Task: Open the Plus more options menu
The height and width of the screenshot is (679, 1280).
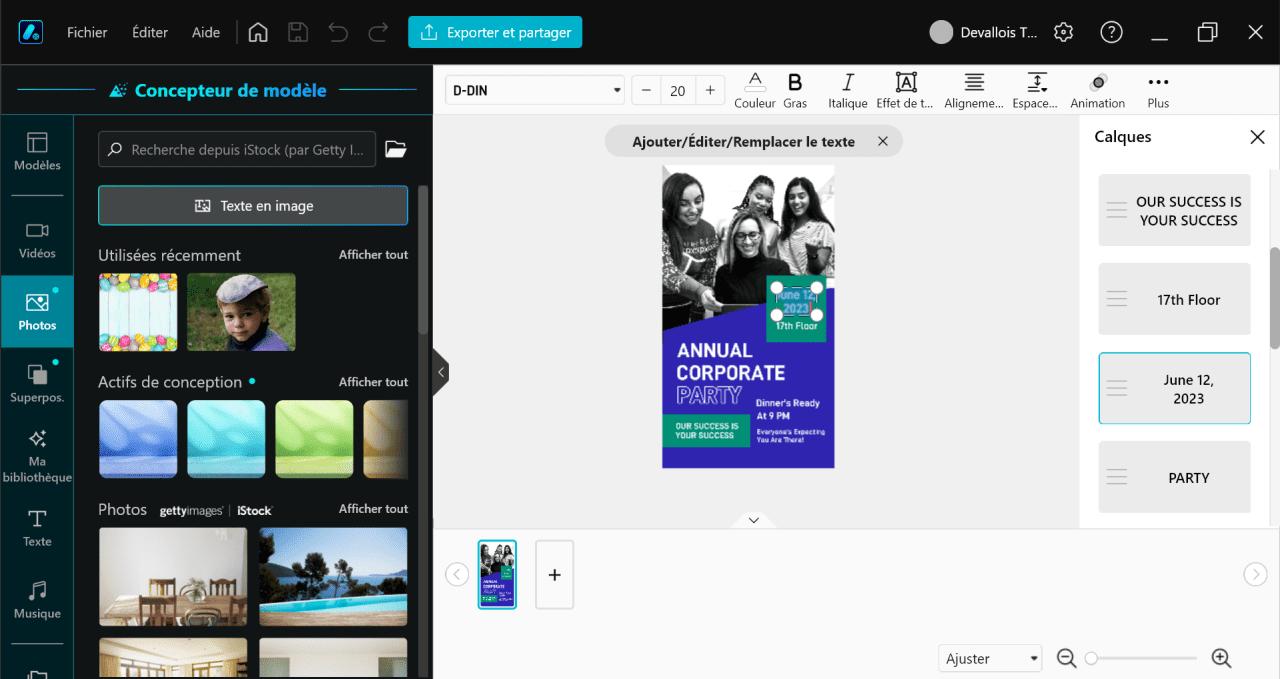Action: click(1158, 90)
